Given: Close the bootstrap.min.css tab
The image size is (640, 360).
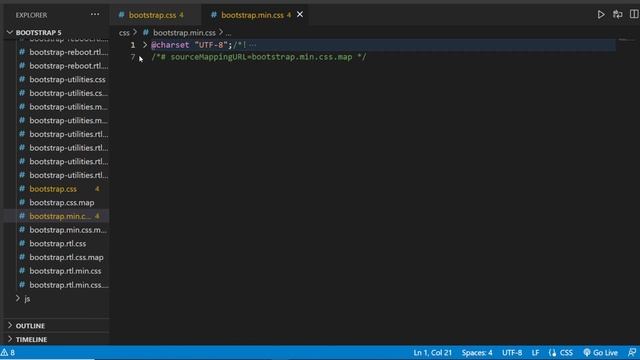Looking at the screenshot, I should [300, 15].
